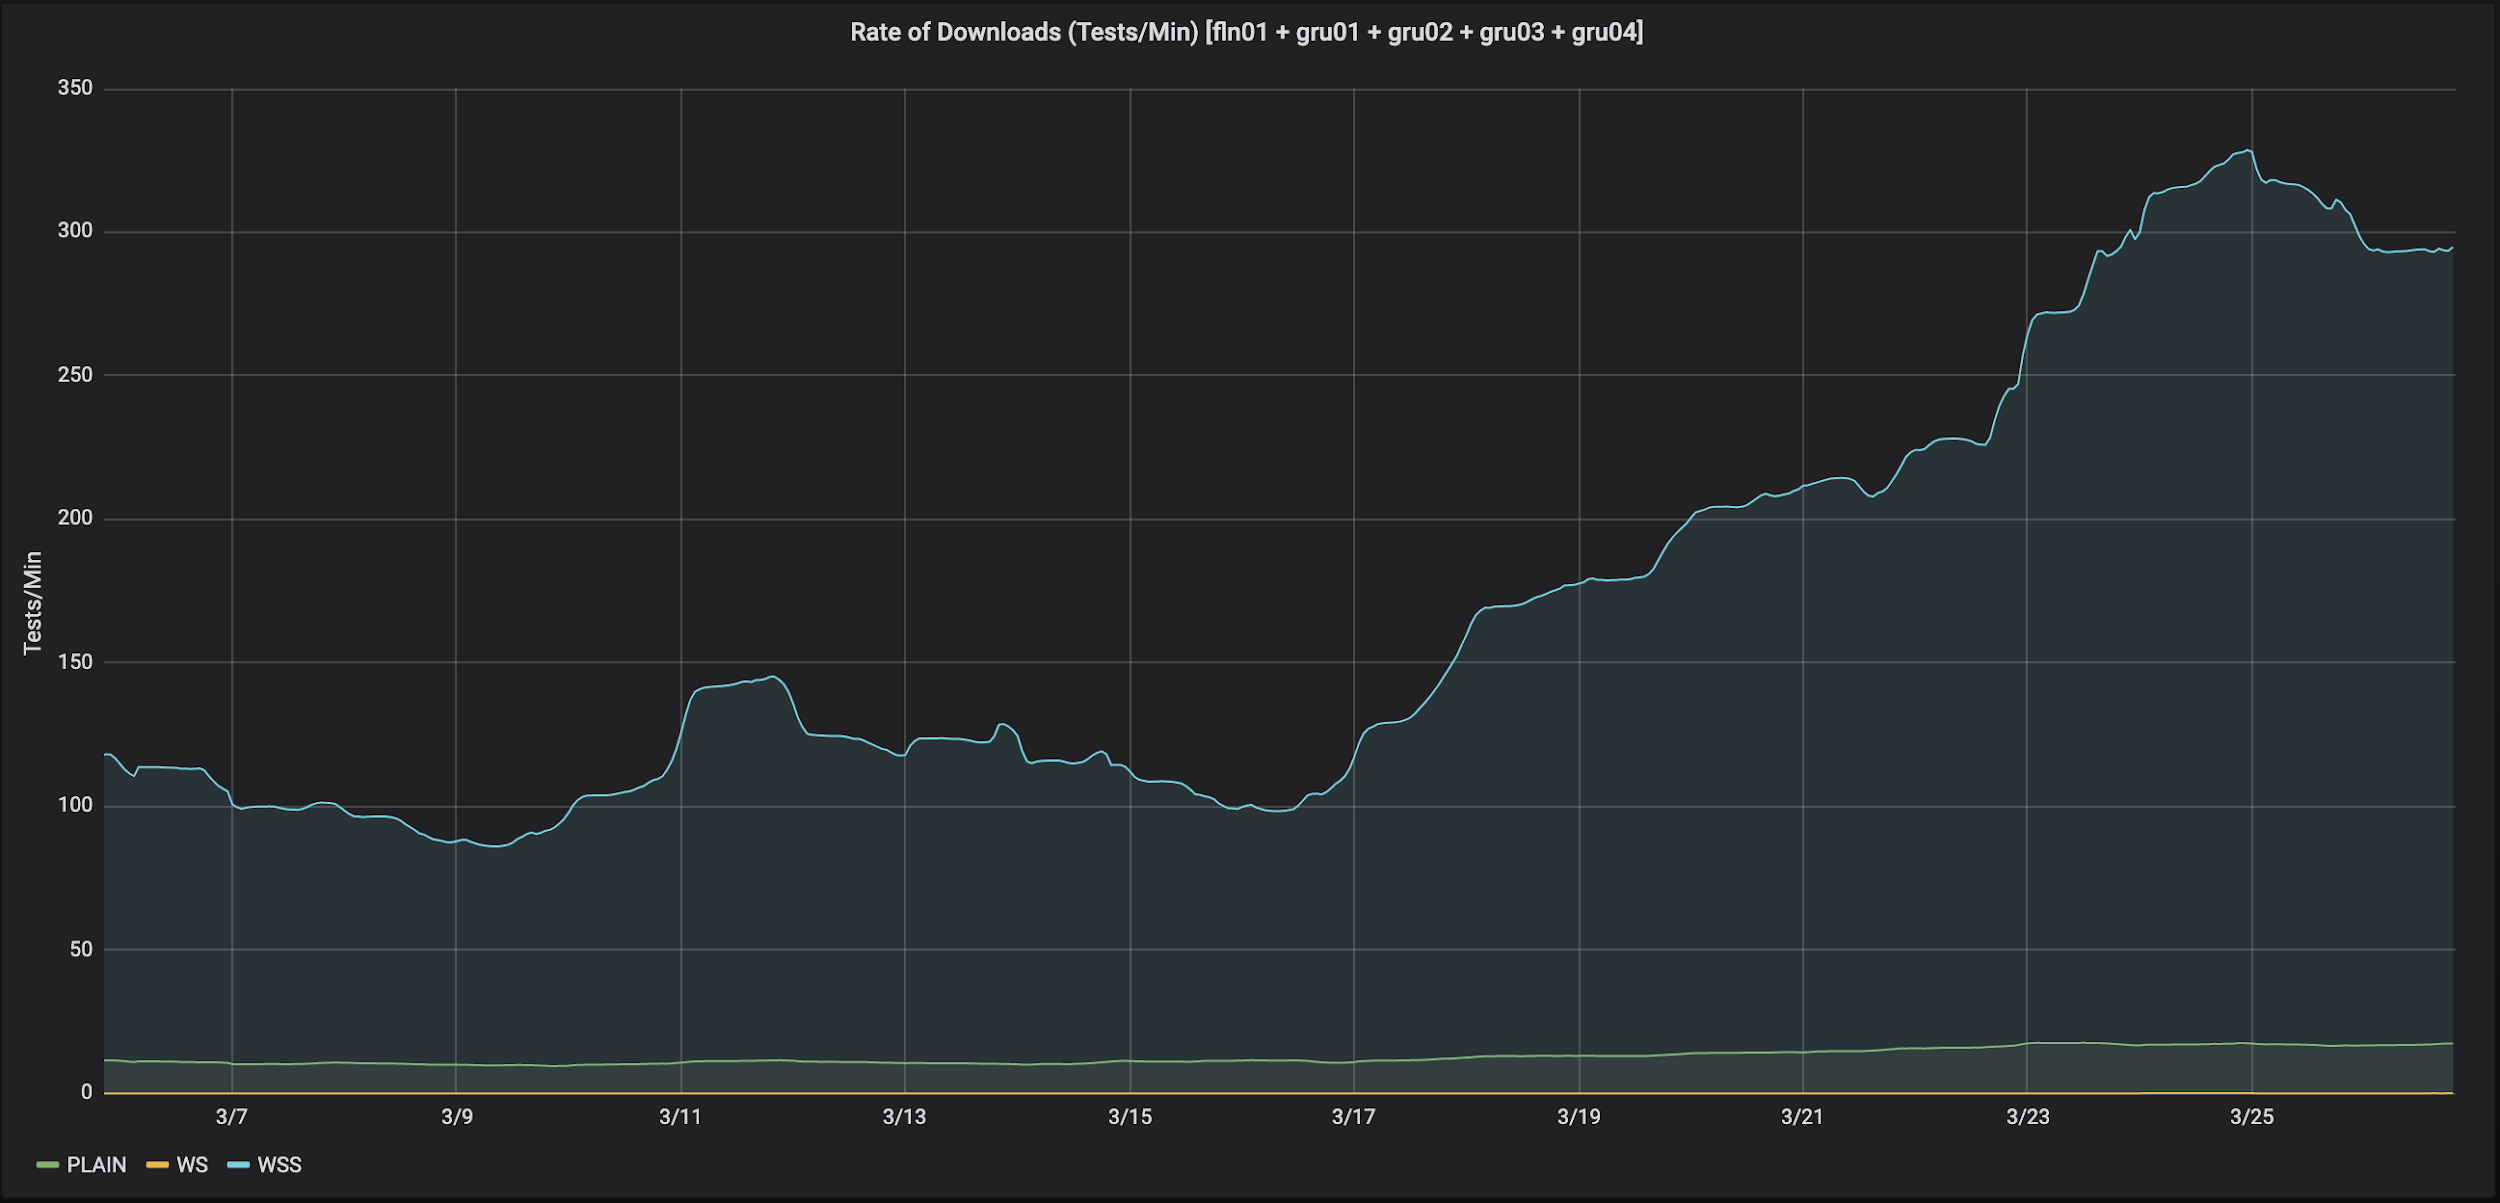Screen dimensions: 2500x1203
Task: Click the 300 y-axis value
Action: 75,231
